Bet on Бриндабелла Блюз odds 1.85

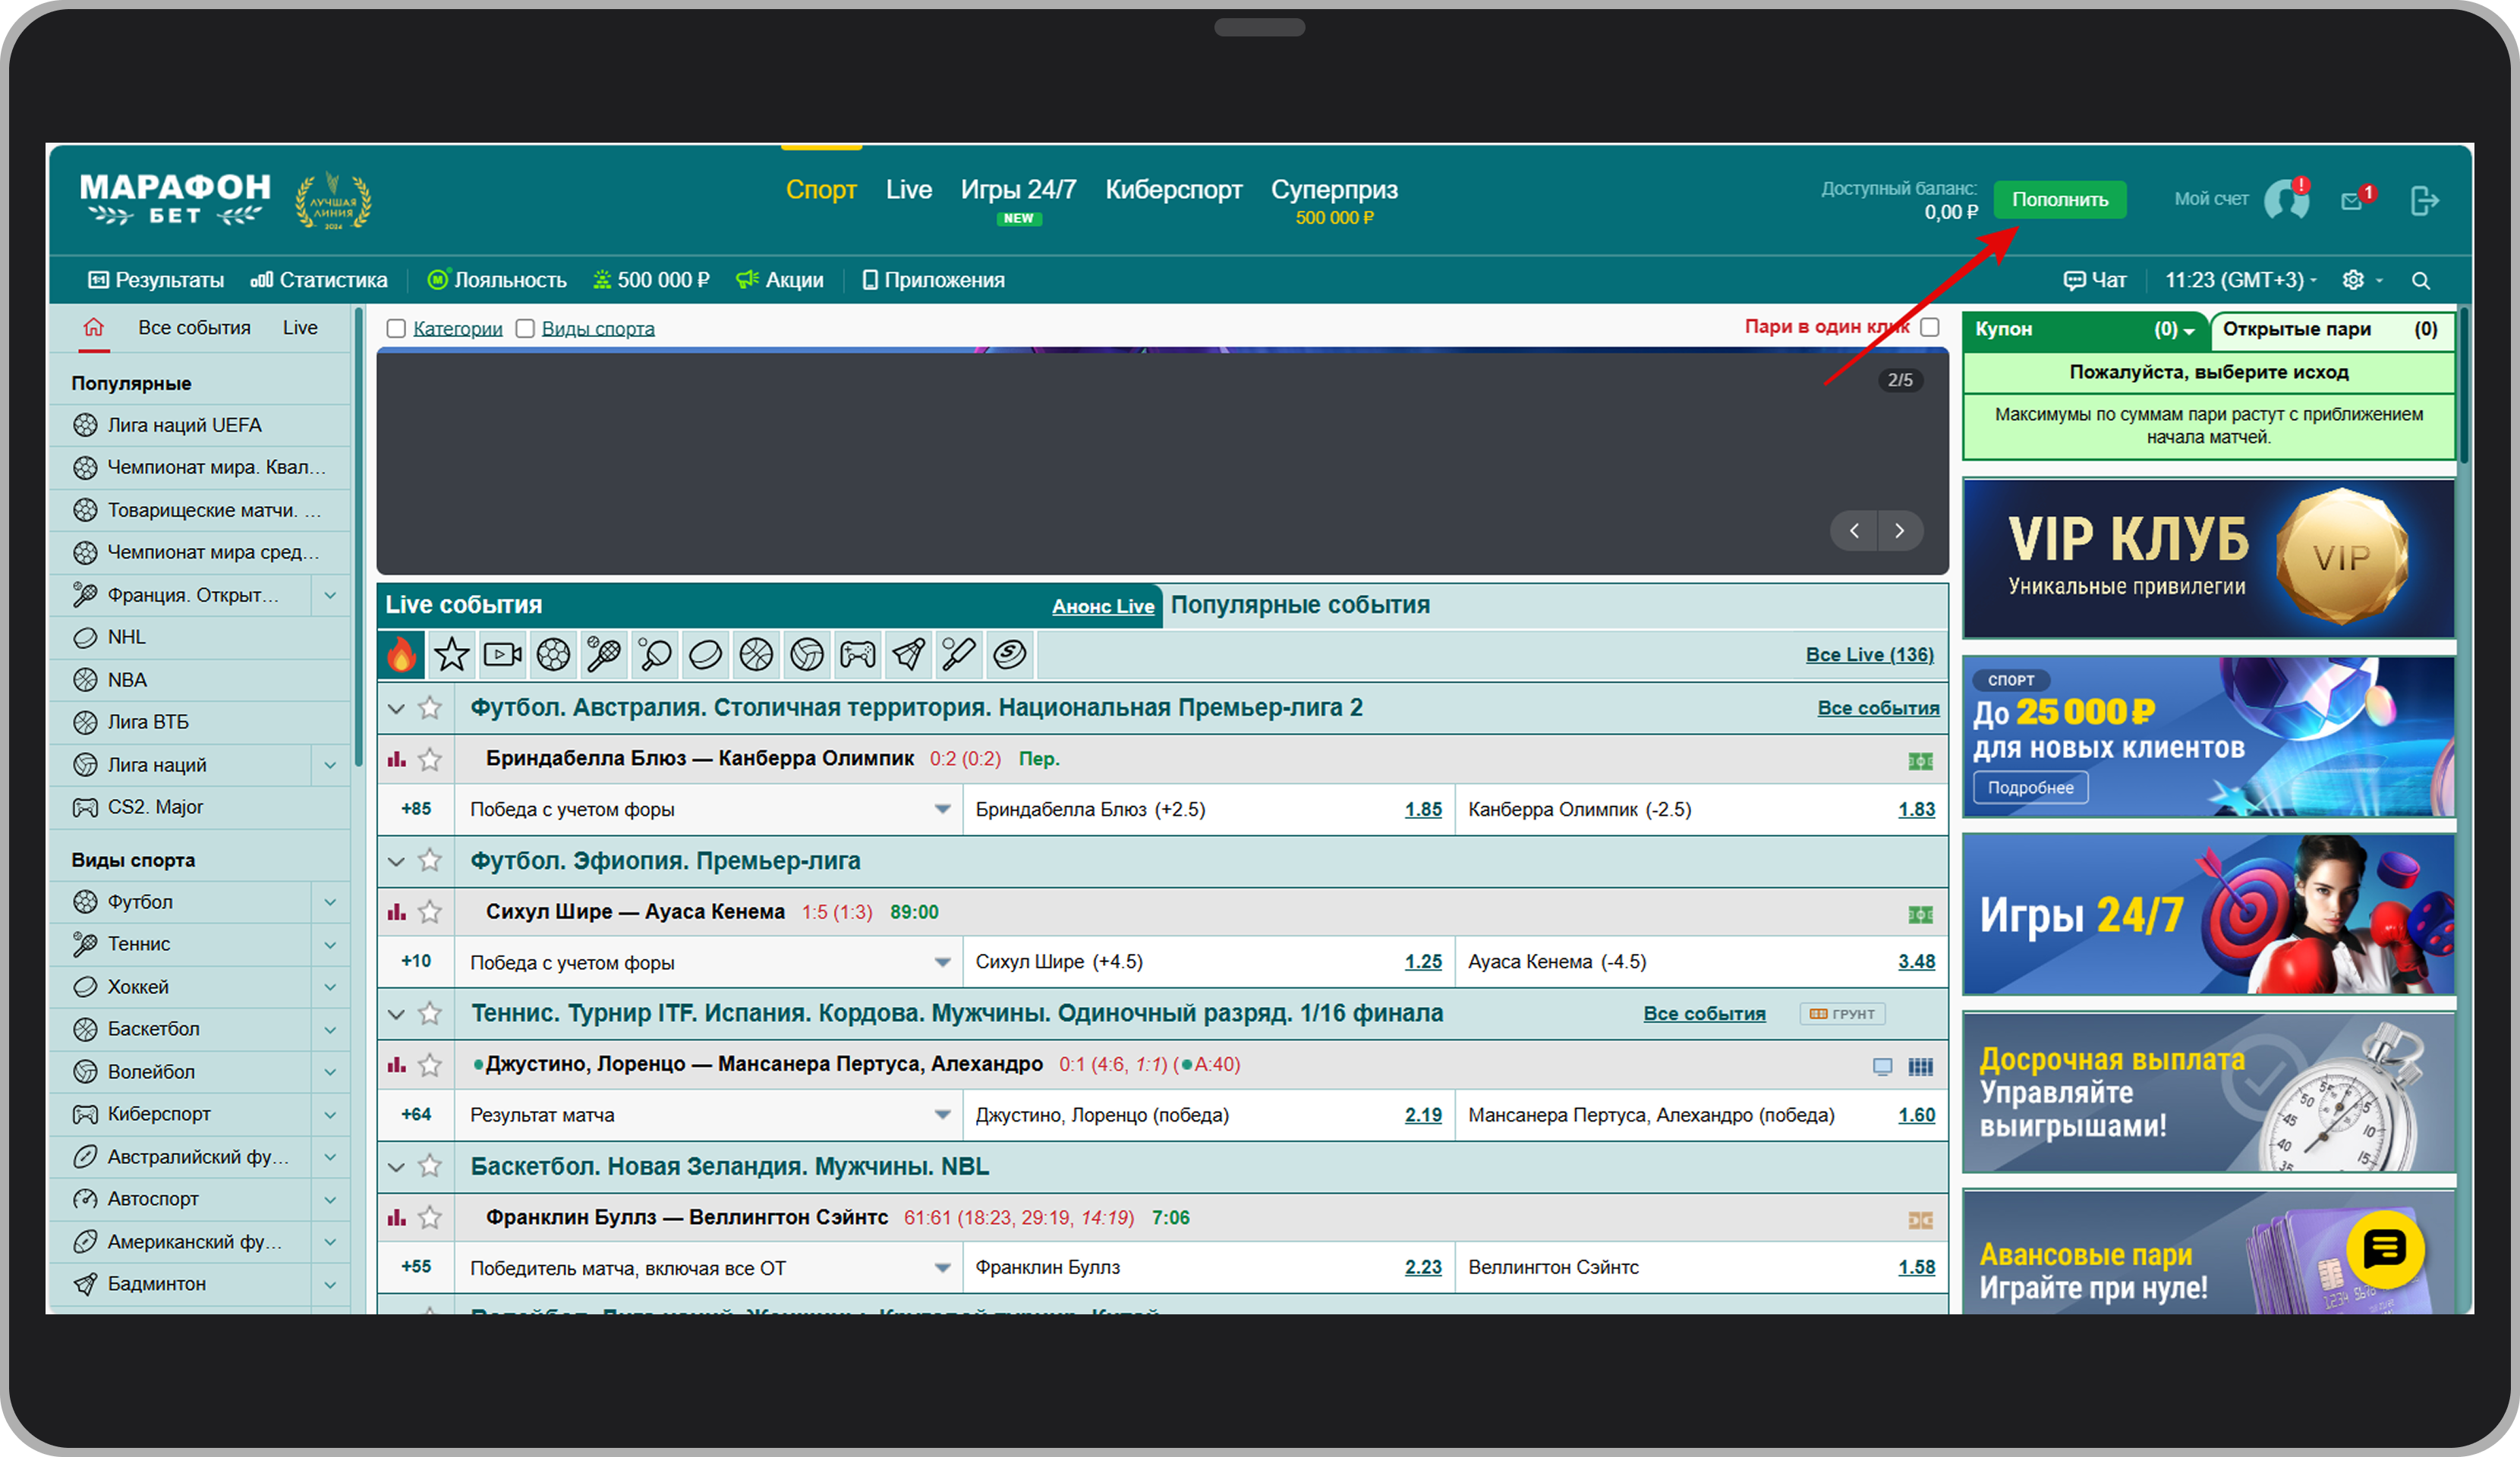pyautogui.click(x=1423, y=809)
